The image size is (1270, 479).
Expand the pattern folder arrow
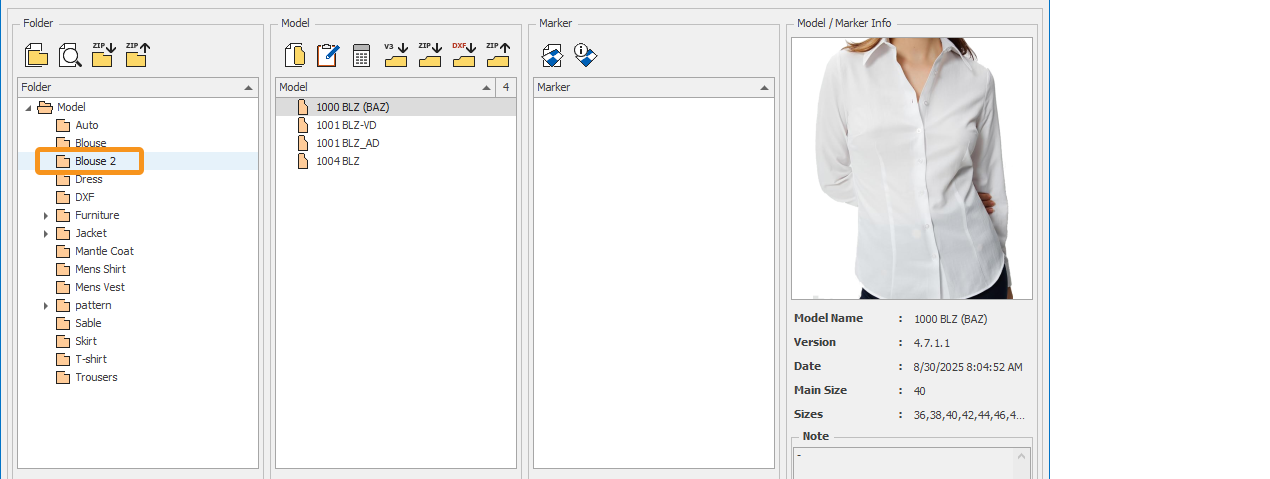tap(46, 305)
